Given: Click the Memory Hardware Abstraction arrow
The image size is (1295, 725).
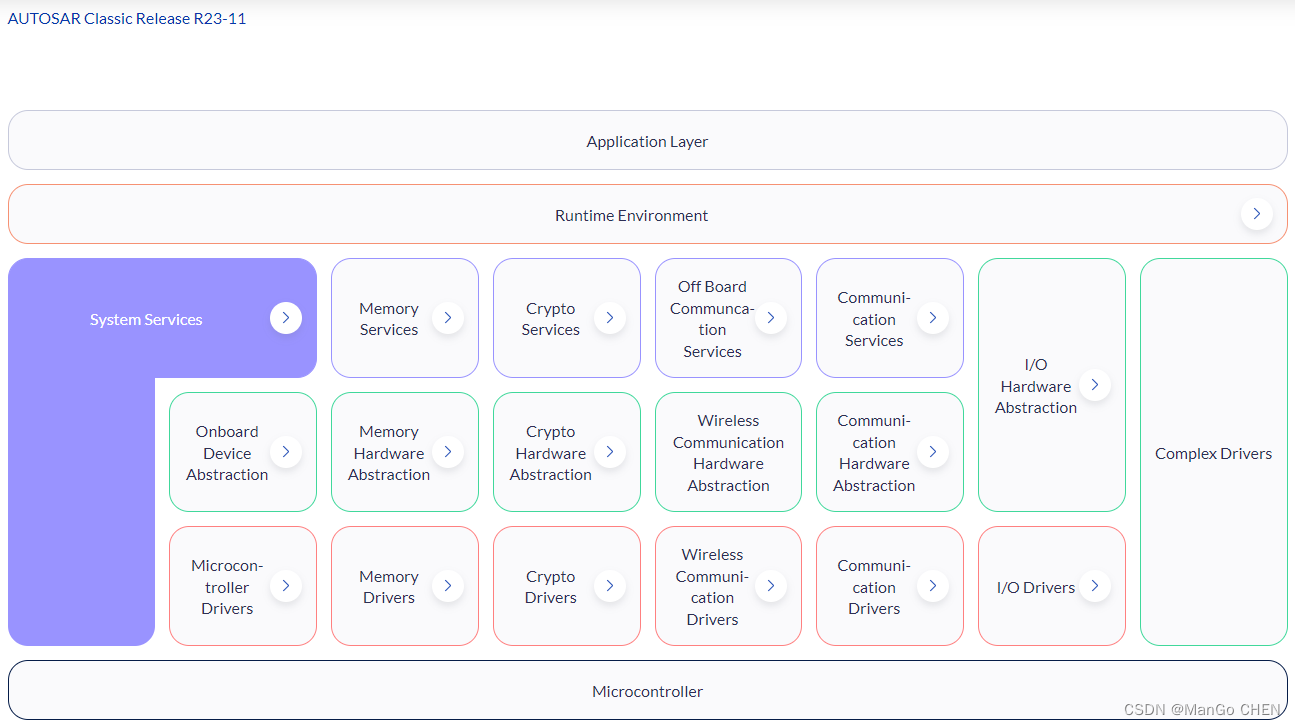Looking at the screenshot, I should pos(448,451).
